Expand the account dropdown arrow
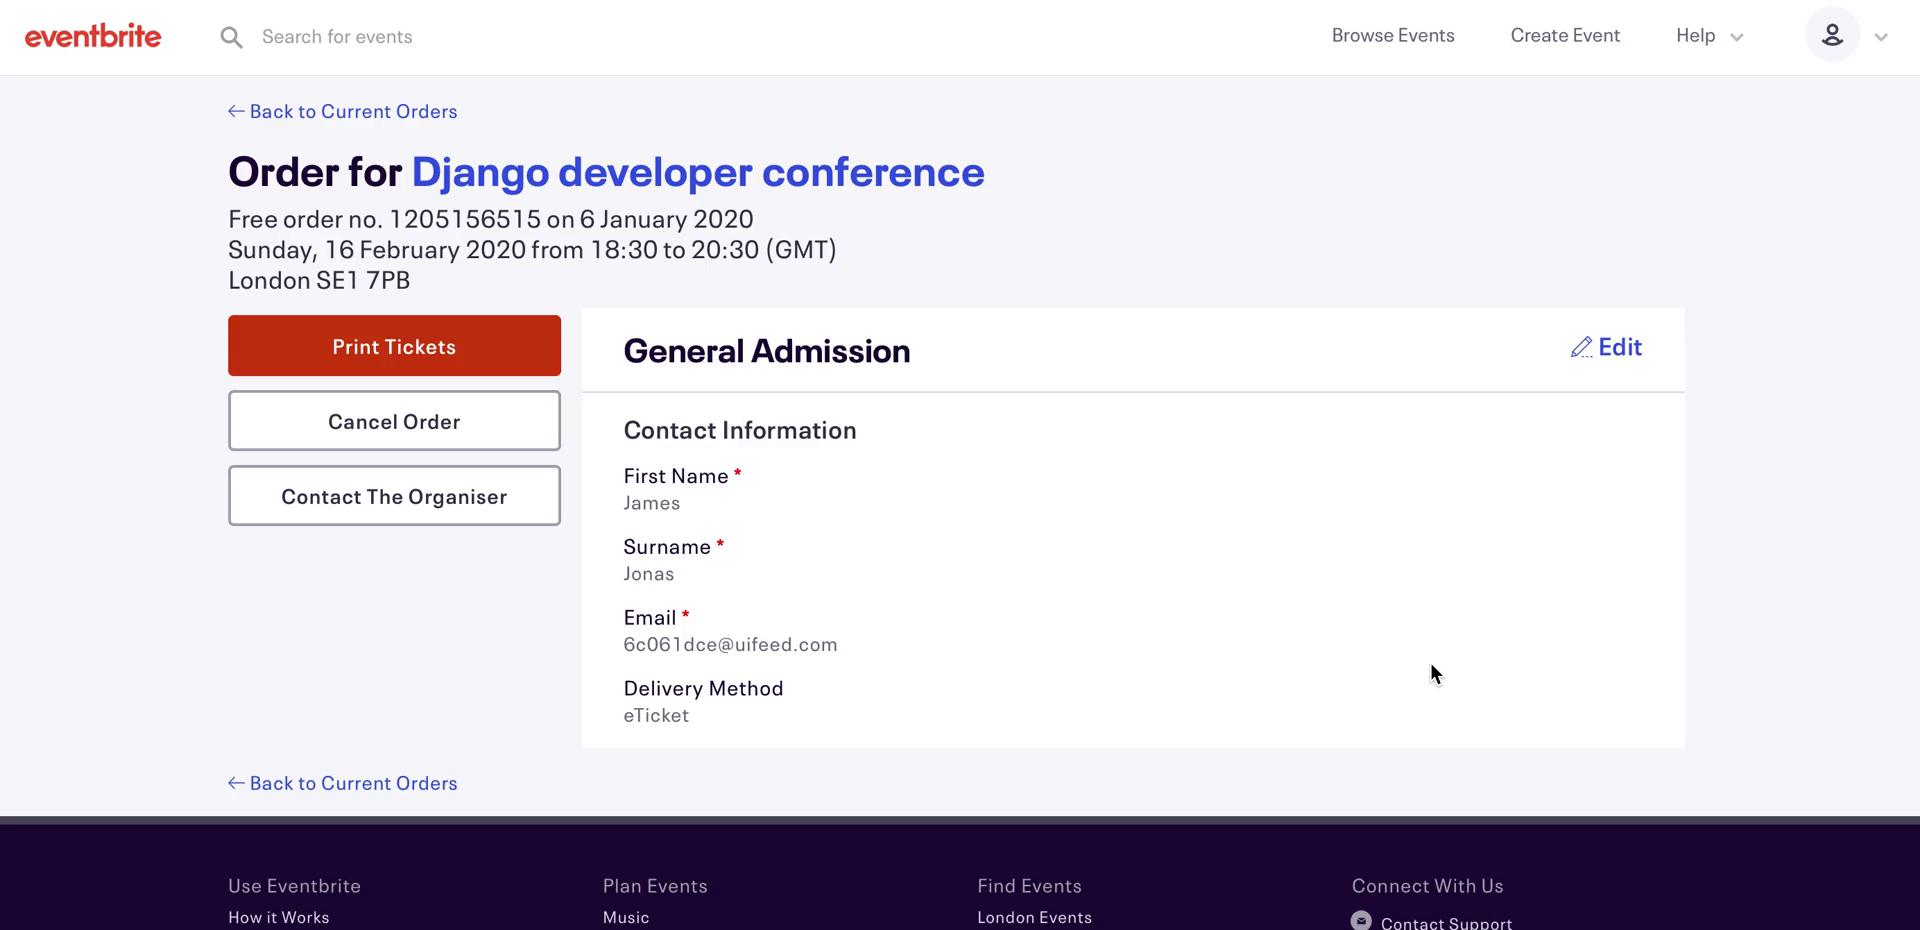1920x930 pixels. [x=1881, y=37]
